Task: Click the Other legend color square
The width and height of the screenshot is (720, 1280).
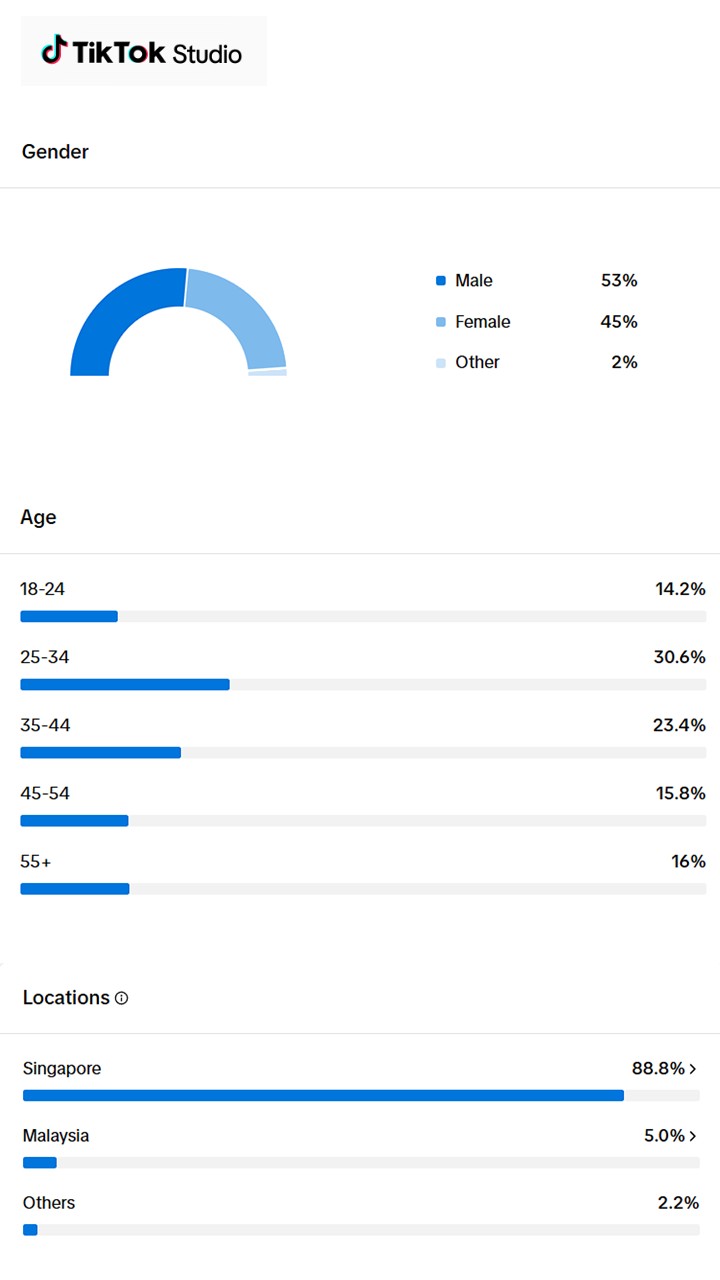Action: click(441, 363)
